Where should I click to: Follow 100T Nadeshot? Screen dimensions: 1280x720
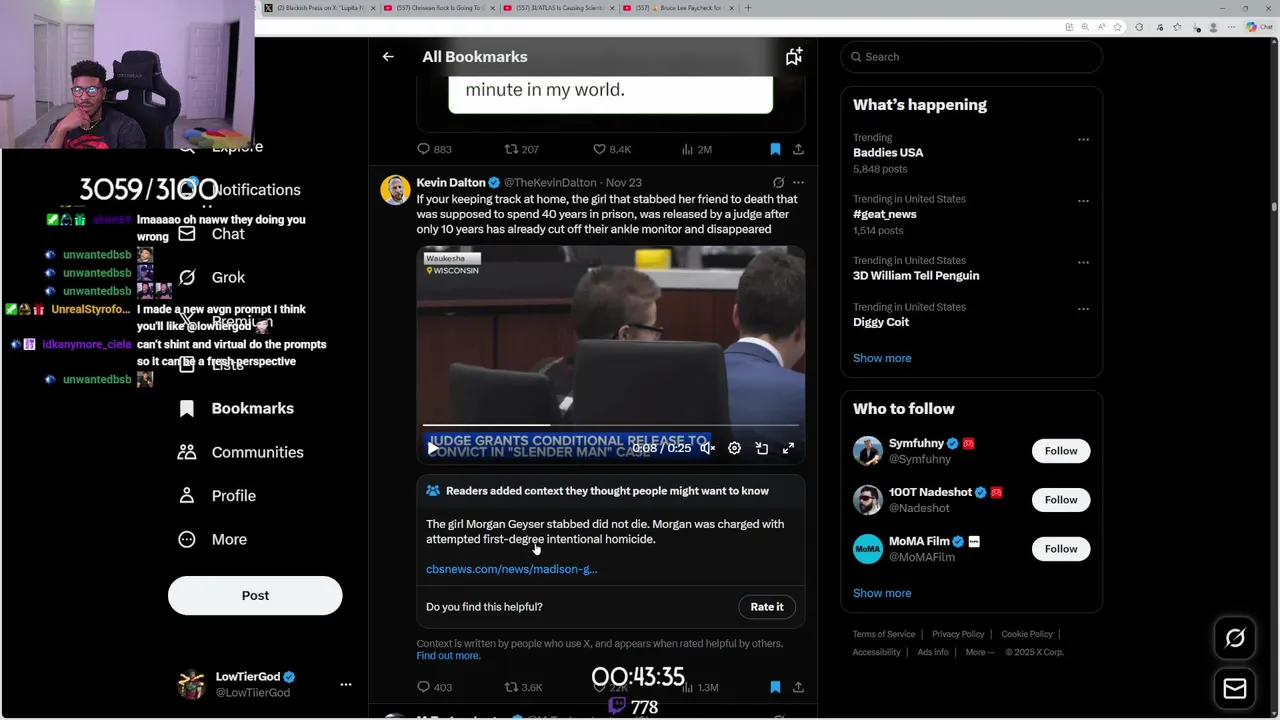[x=1061, y=500]
